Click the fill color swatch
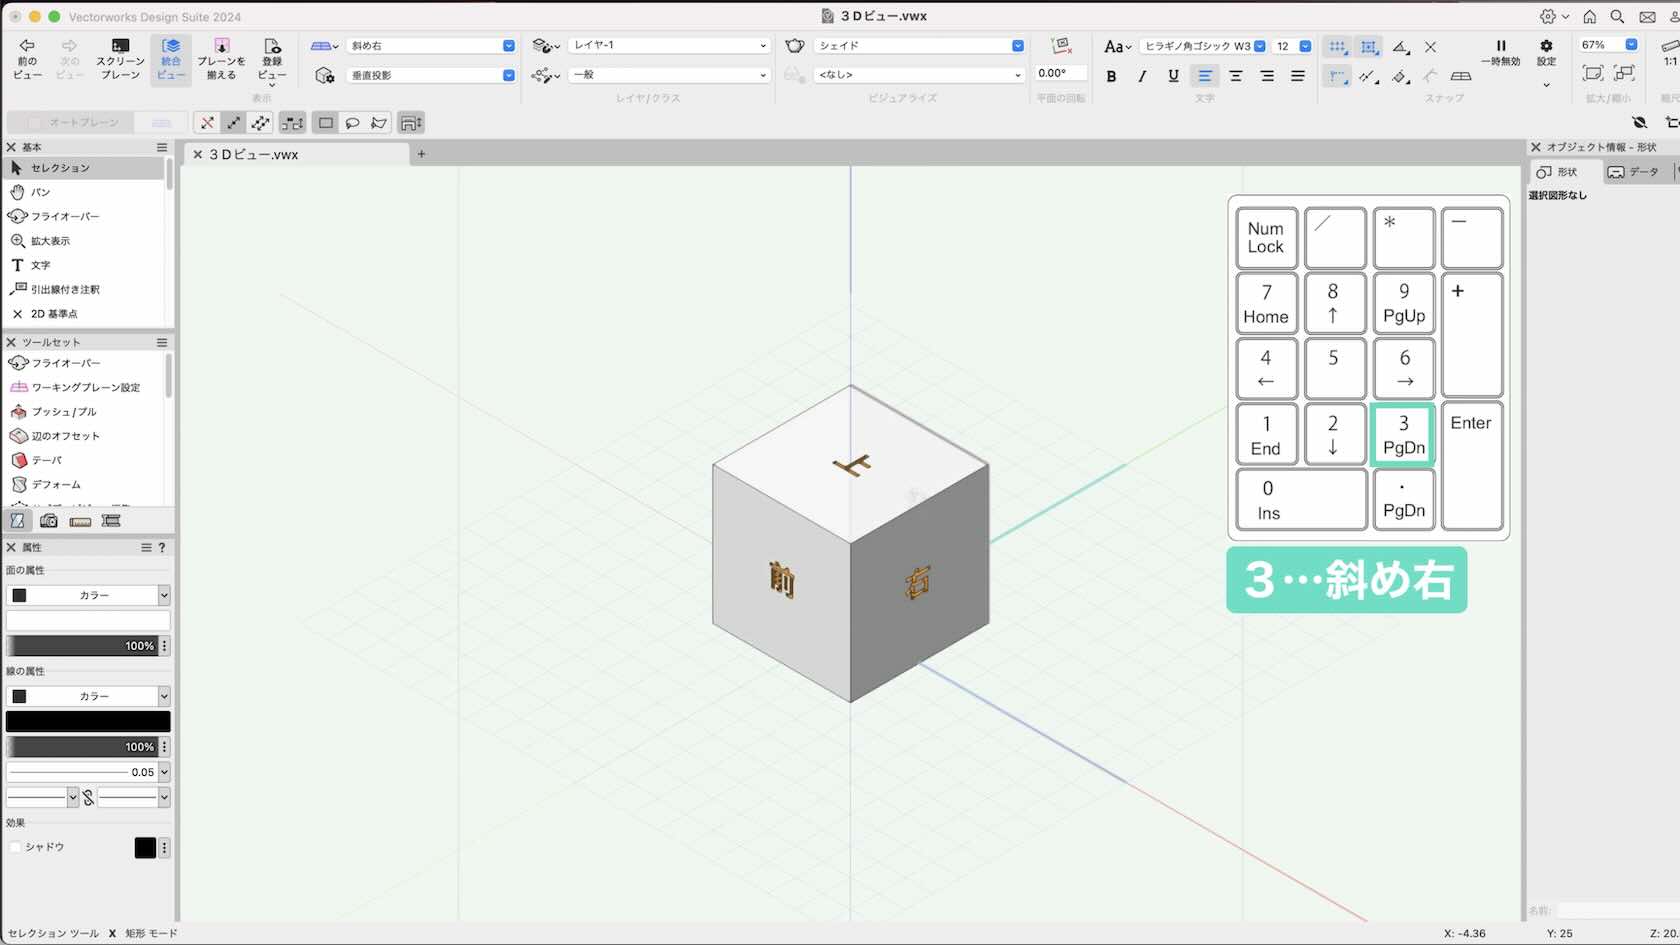The height and width of the screenshot is (945, 1680). [x=88, y=621]
